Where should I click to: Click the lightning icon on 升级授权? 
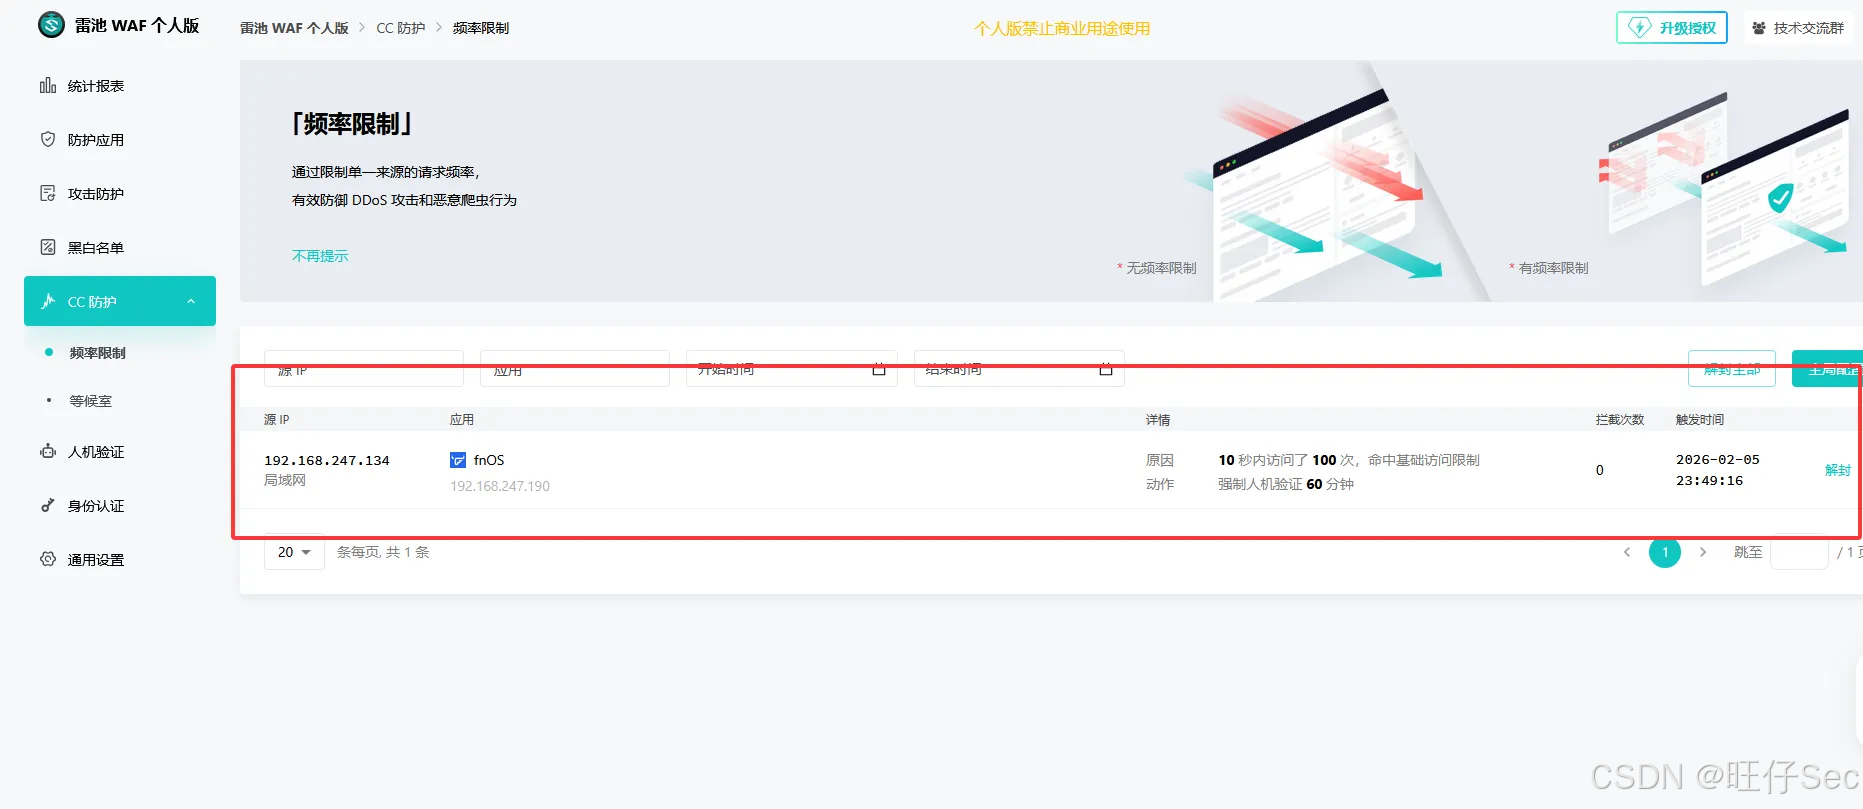1640,27
